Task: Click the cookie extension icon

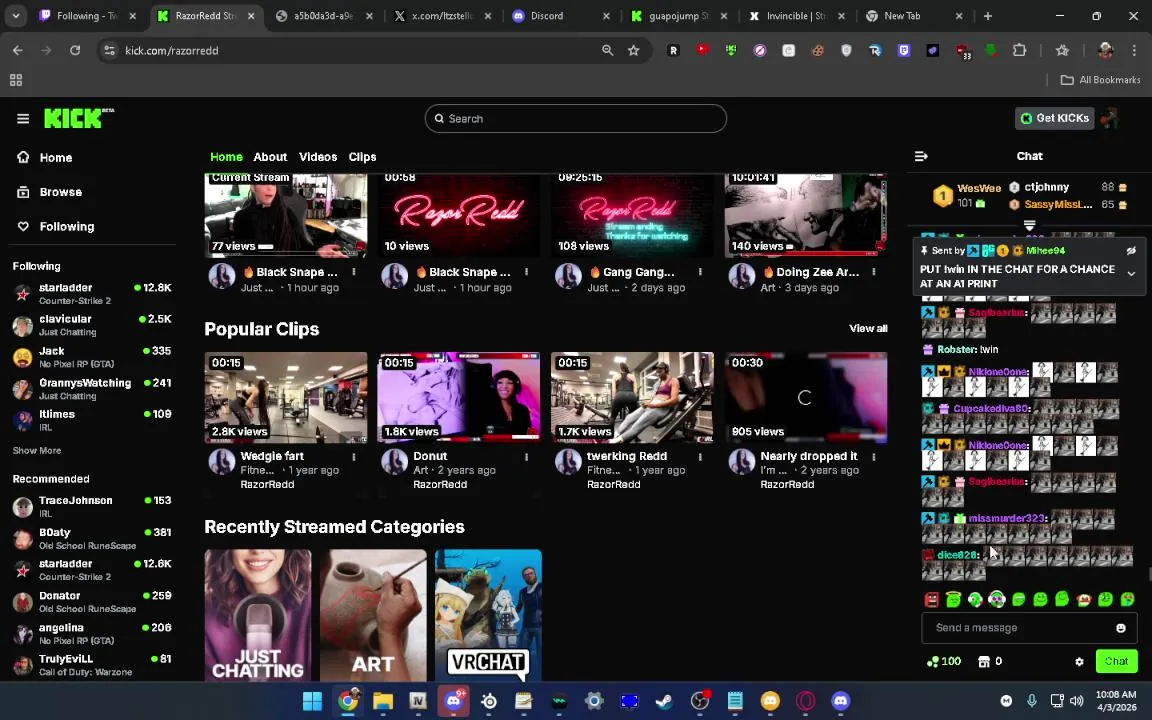Action: point(817,50)
